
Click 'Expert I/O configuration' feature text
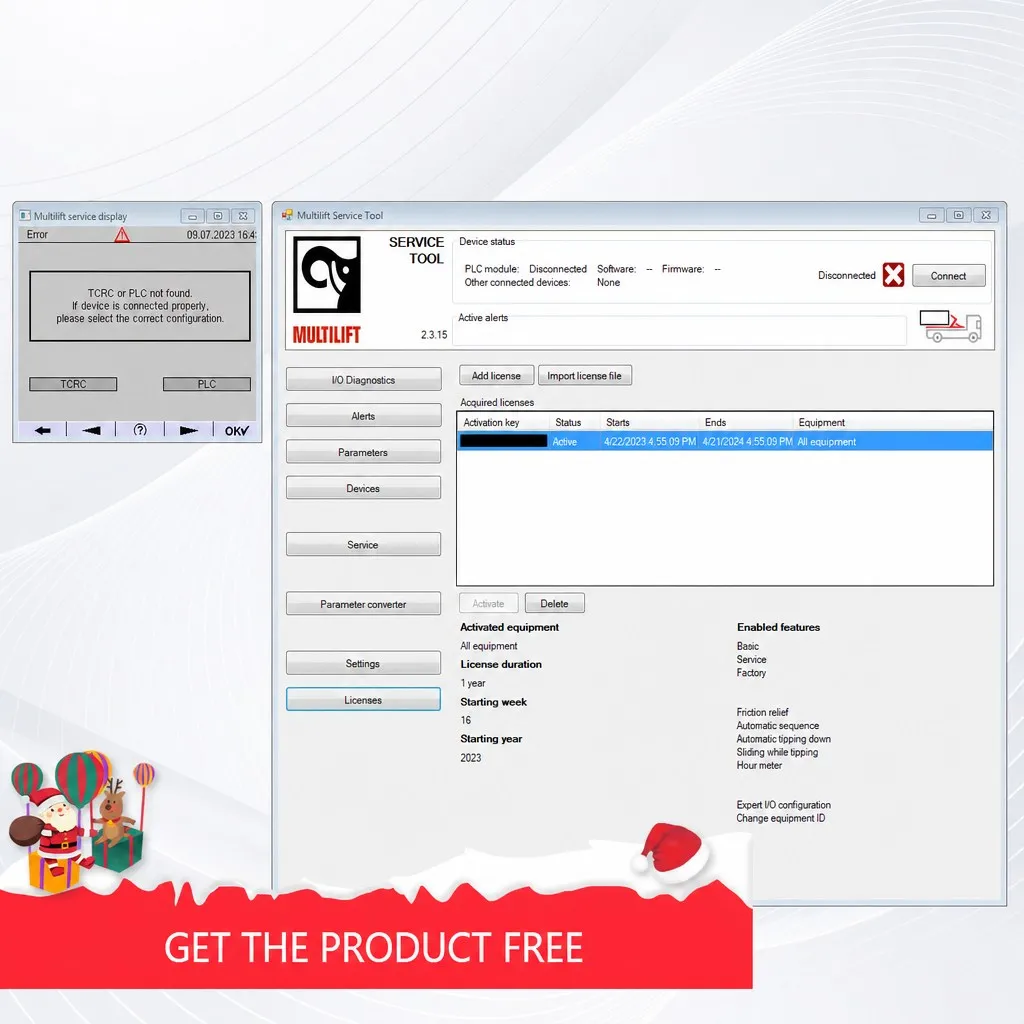pyautogui.click(x=784, y=805)
